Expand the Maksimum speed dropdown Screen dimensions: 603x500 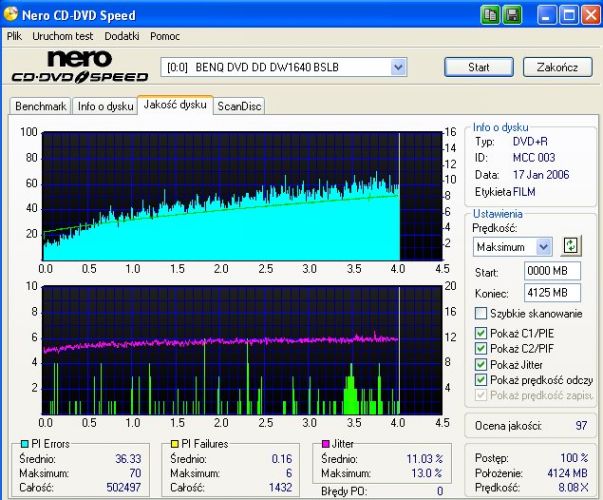pyautogui.click(x=544, y=247)
